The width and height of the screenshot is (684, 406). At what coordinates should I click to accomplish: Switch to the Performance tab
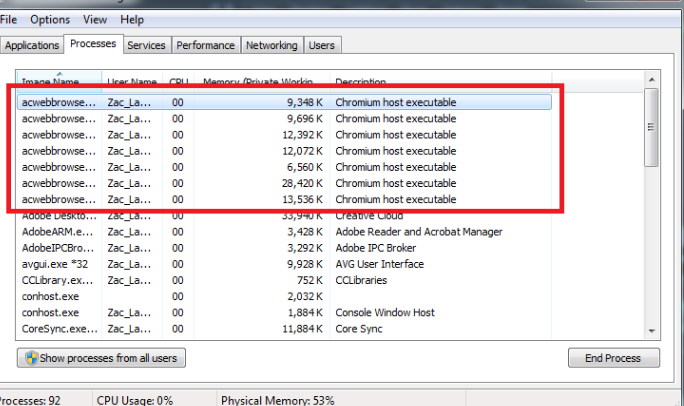[206, 45]
